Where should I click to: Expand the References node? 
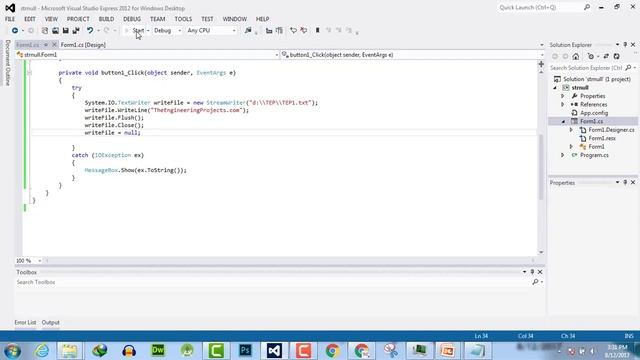[563, 104]
